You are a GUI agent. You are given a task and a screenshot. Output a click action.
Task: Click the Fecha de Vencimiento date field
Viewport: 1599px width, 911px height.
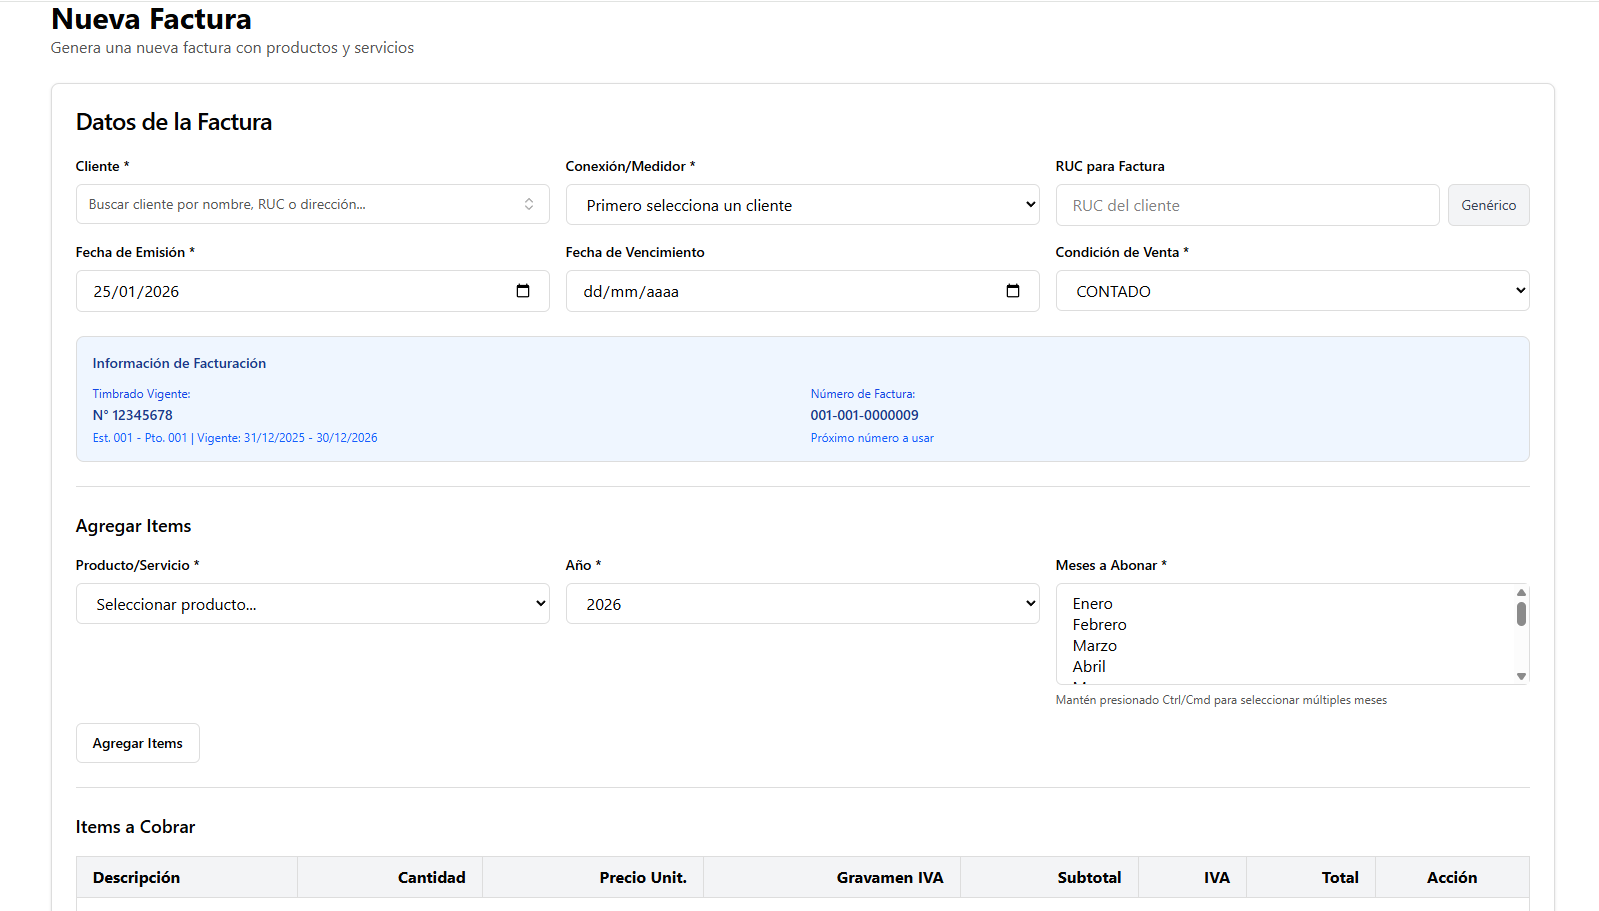780,291
